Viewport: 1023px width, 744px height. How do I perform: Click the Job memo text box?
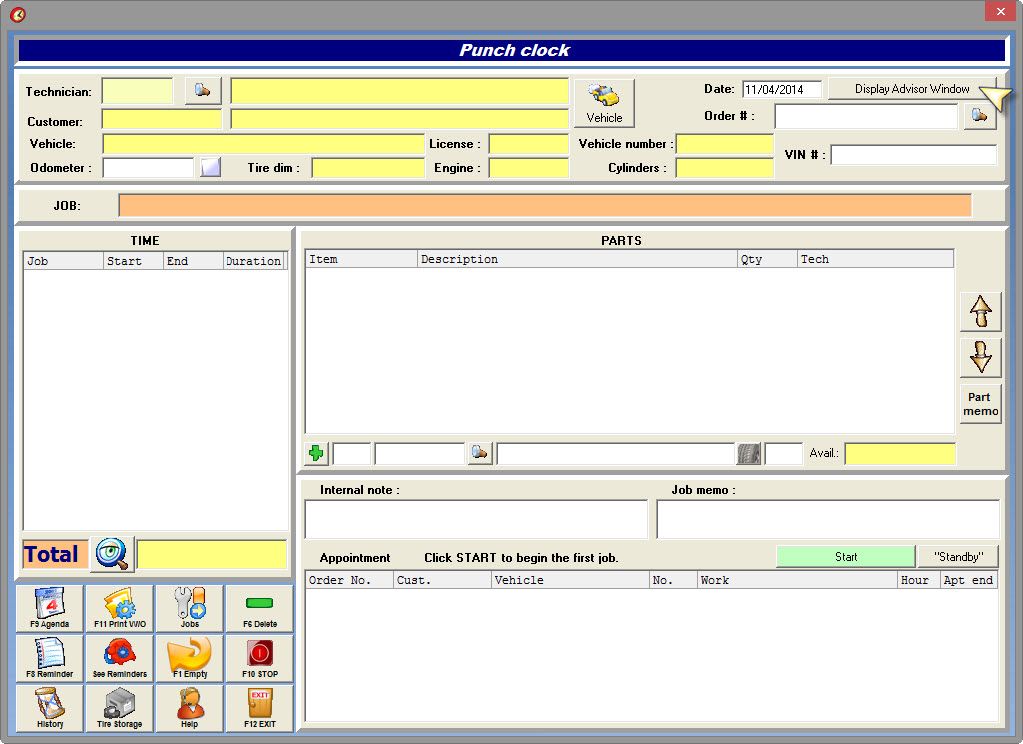click(x=828, y=519)
